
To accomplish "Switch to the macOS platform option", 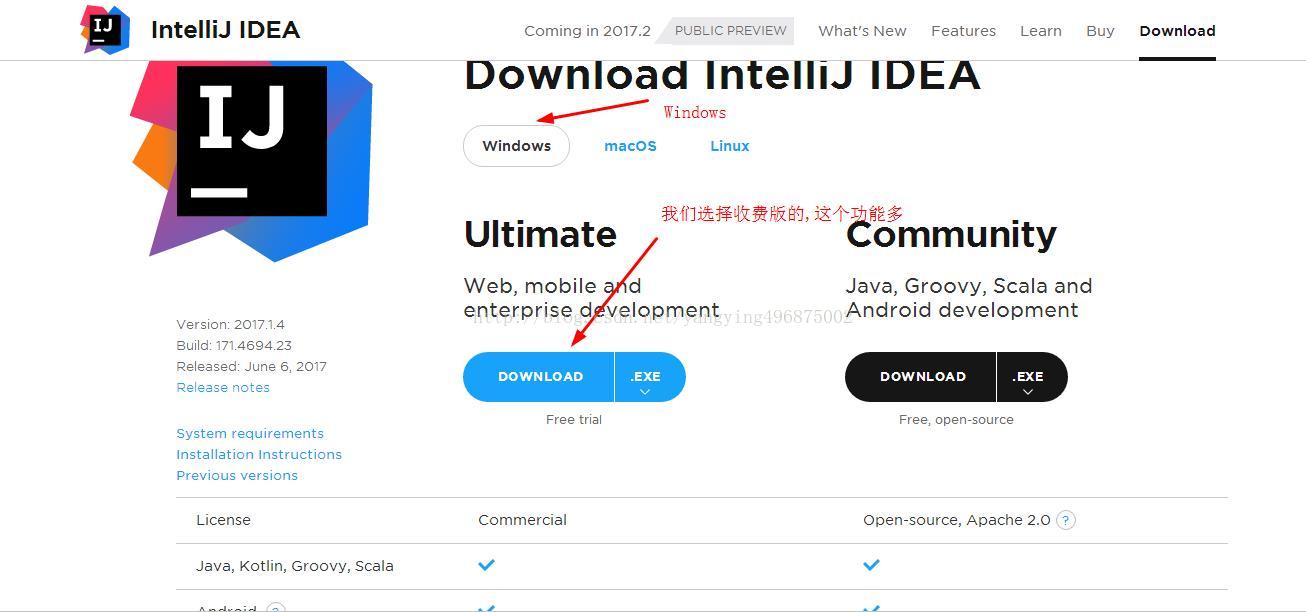I will 630,146.
